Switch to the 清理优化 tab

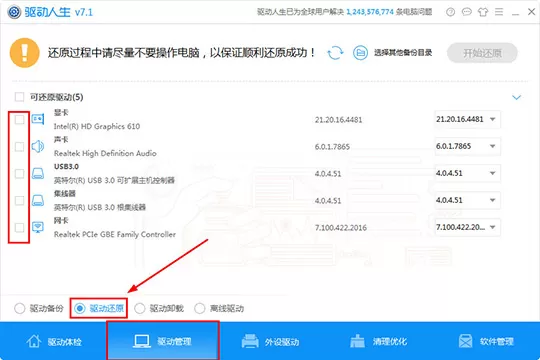378,341
